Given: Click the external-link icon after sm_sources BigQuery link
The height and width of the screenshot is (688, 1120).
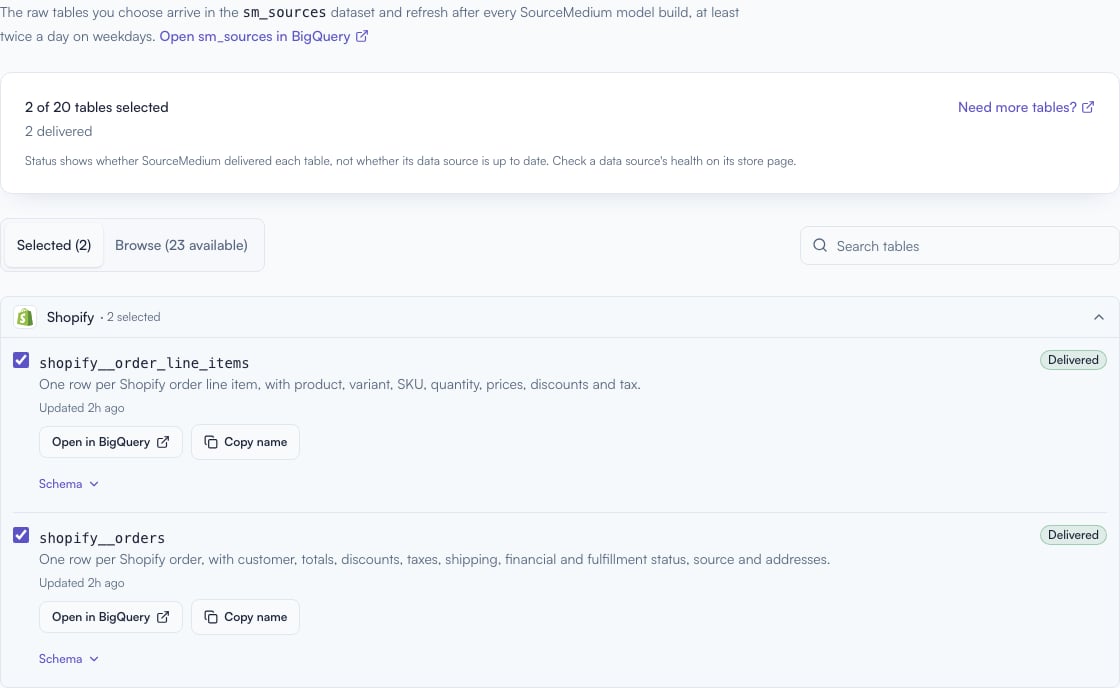Looking at the screenshot, I should coord(362,36).
